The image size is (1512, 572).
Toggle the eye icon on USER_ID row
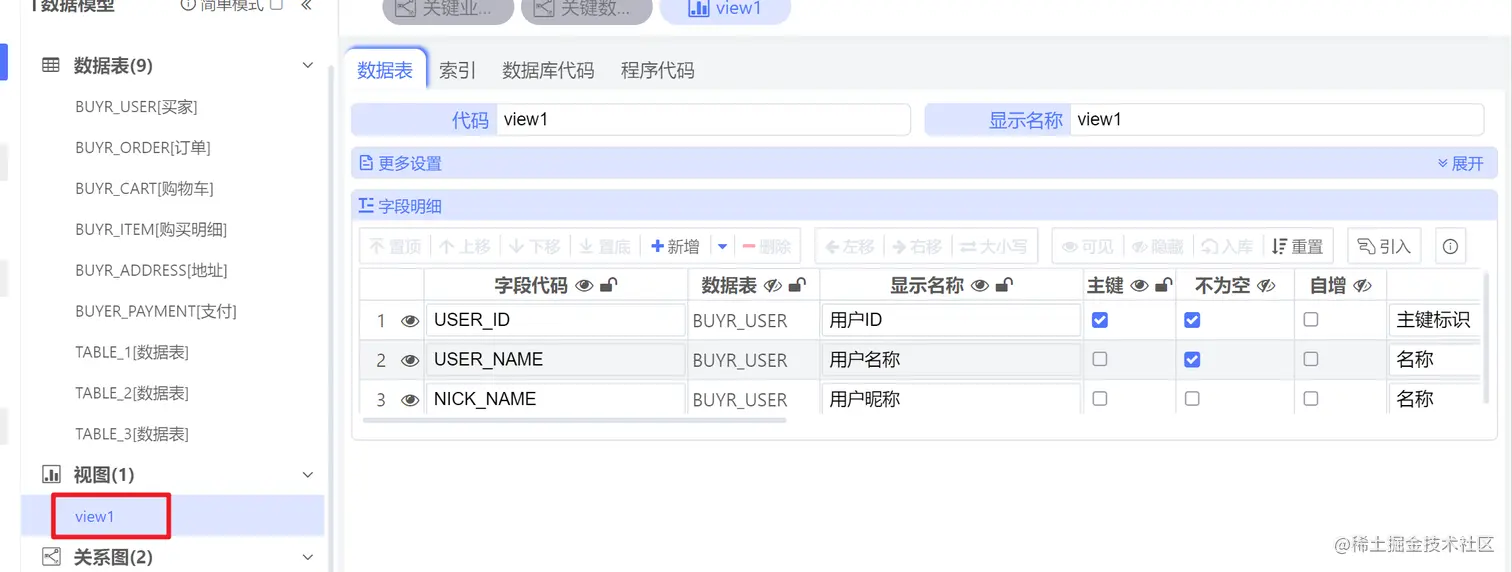[x=410, y=321]
